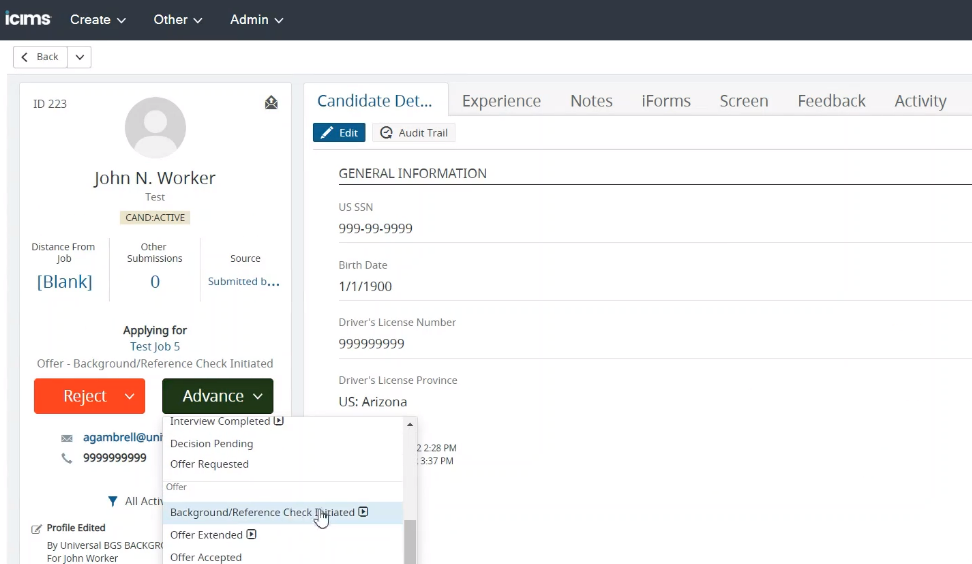Click the arrow icon beside Interview Completed
The width and height of the screenshot is (972, 564).
(x=279, y=421)
